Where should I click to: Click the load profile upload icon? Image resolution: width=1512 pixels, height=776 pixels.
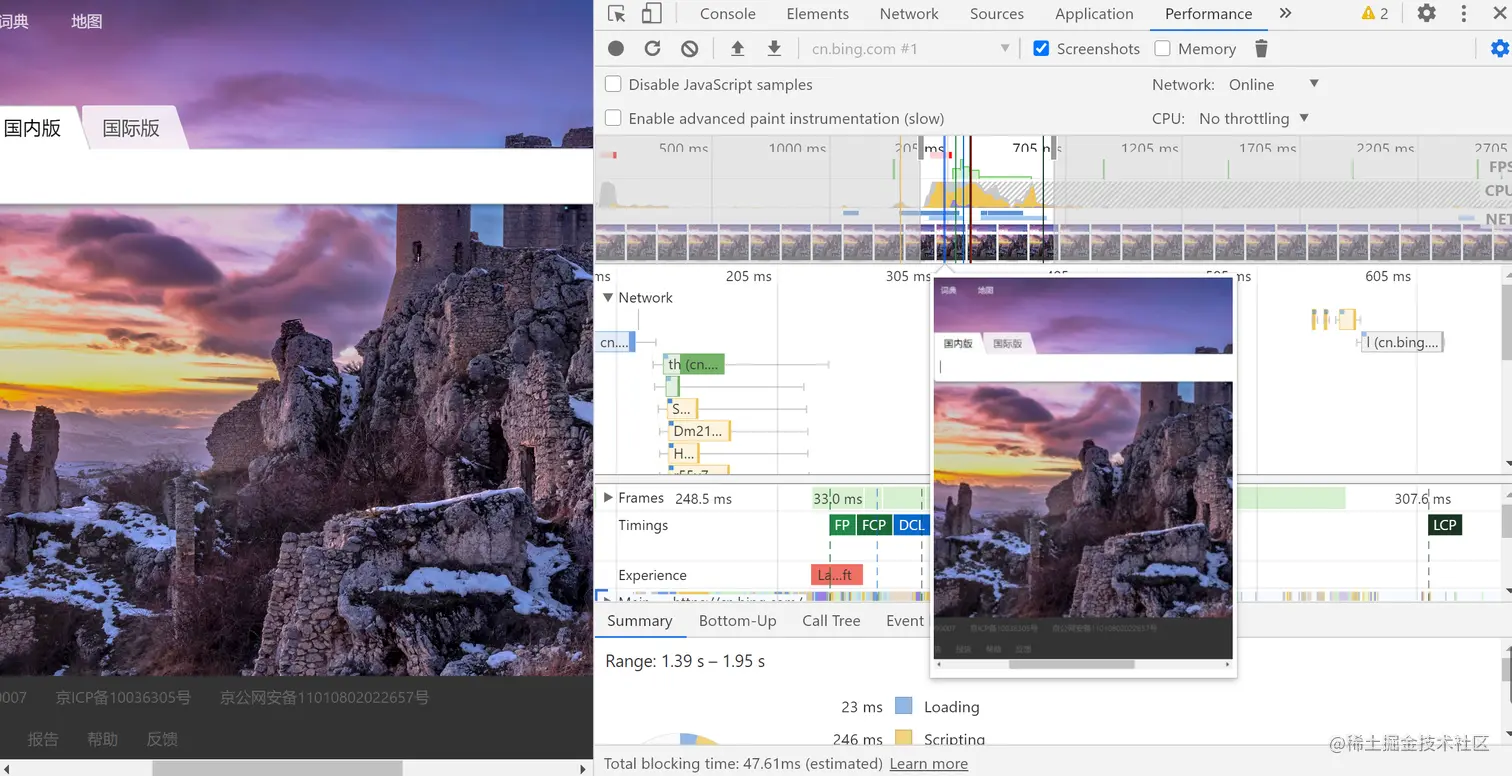[737, 48]
